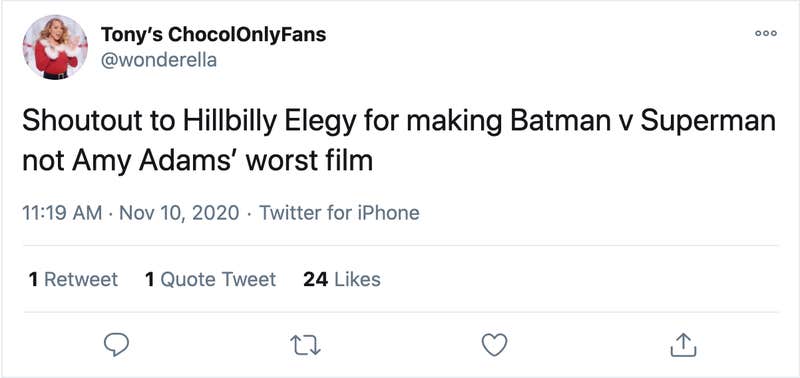Retweet using the retweet arrows icon
Screen dimensions: 800x378
[x=305, y=345]
